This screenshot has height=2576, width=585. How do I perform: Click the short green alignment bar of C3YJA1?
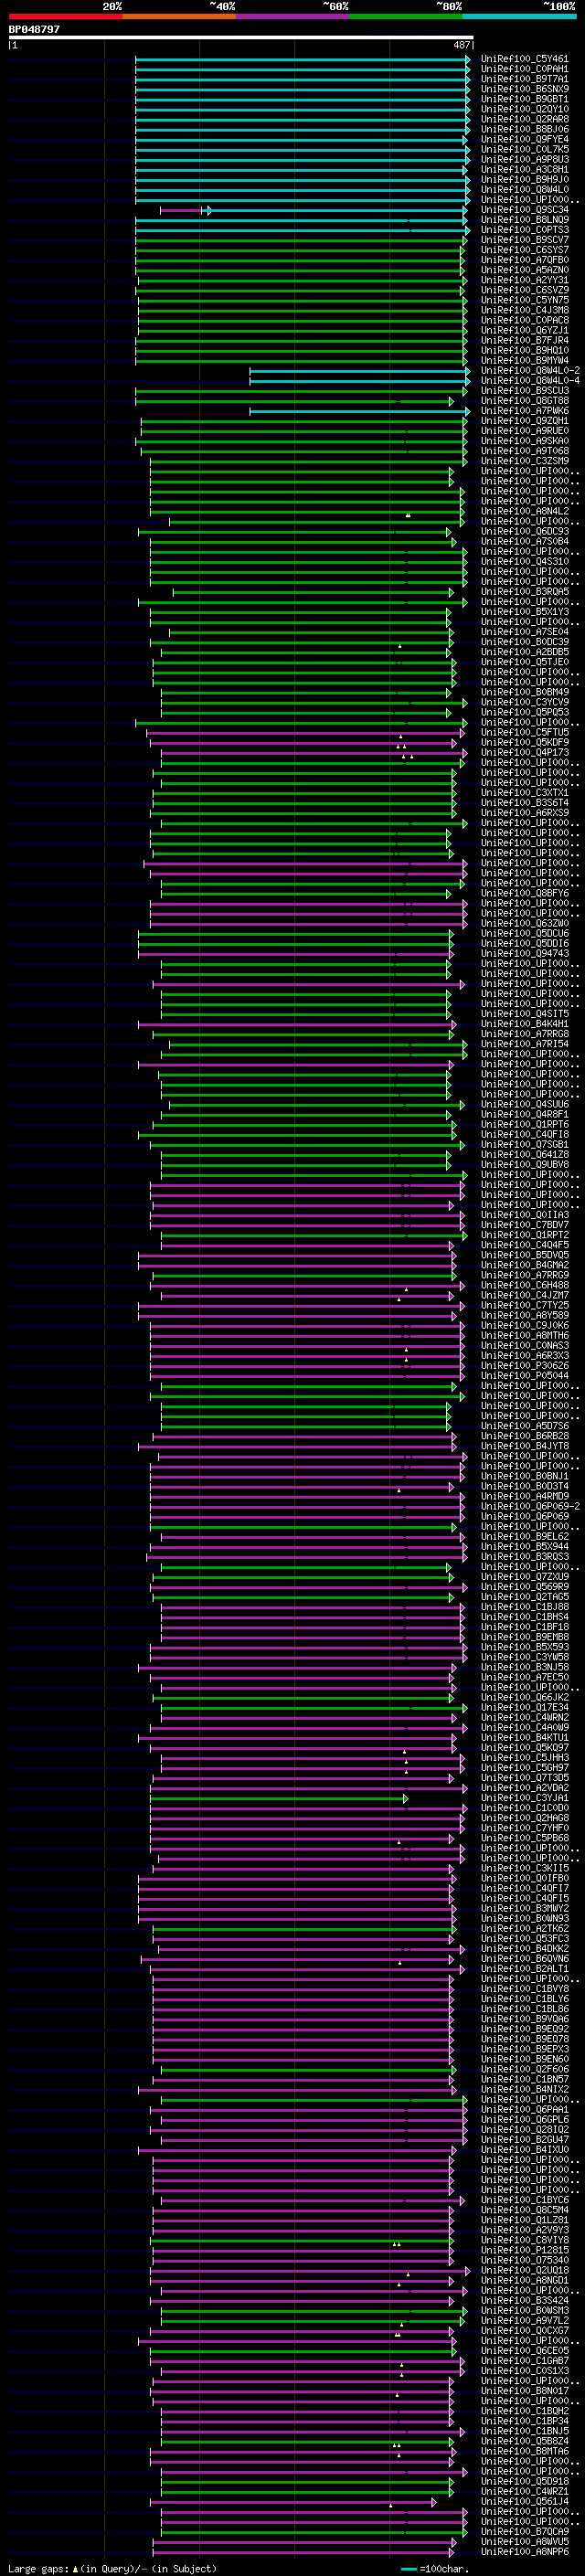tap(278, 1799)
